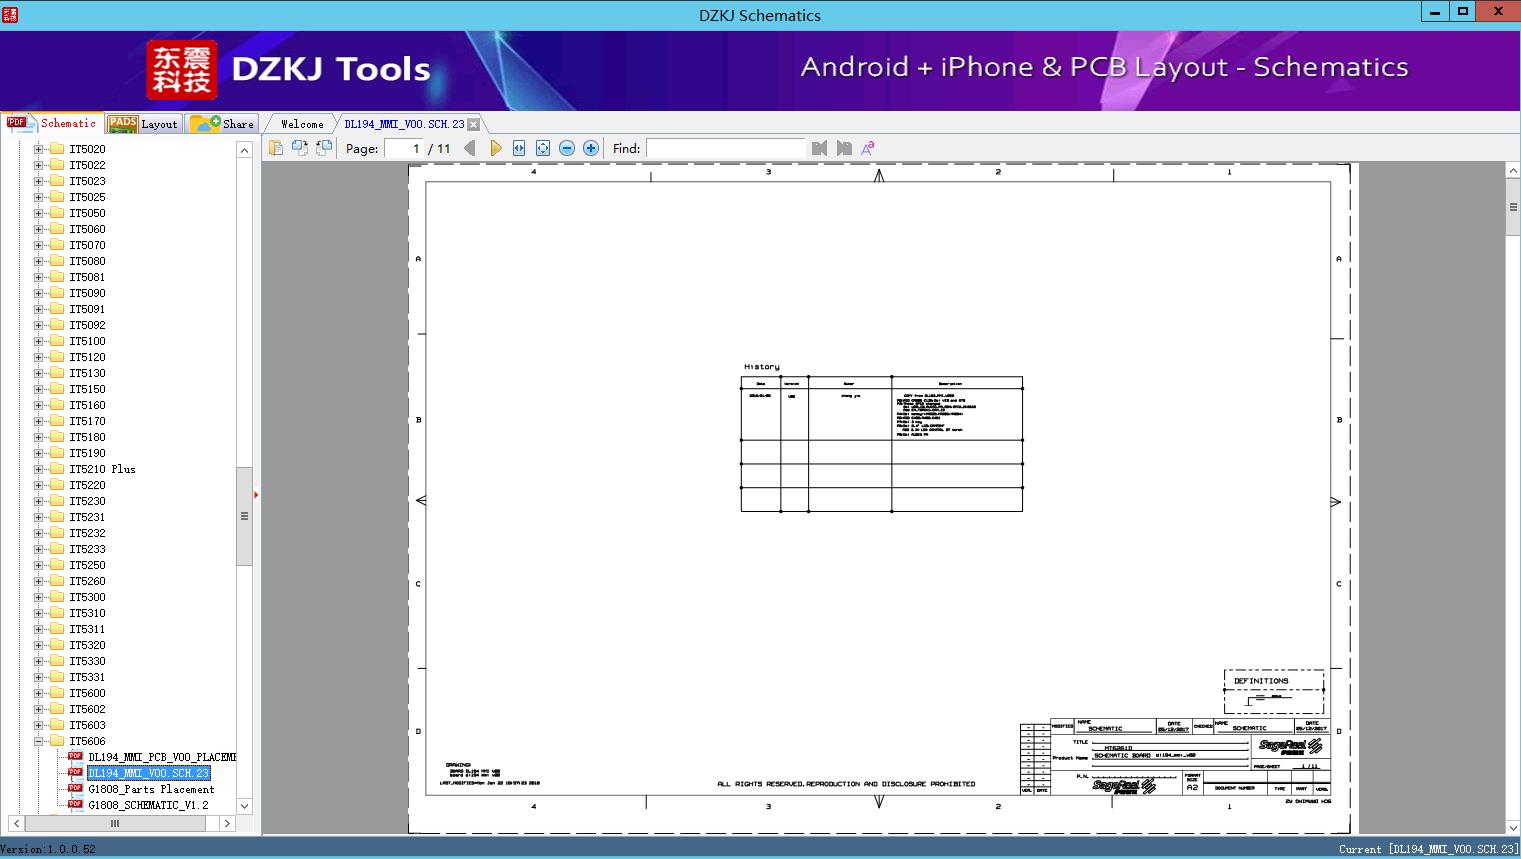
Task: Click the History table in schematic
Action: point(882,444)
